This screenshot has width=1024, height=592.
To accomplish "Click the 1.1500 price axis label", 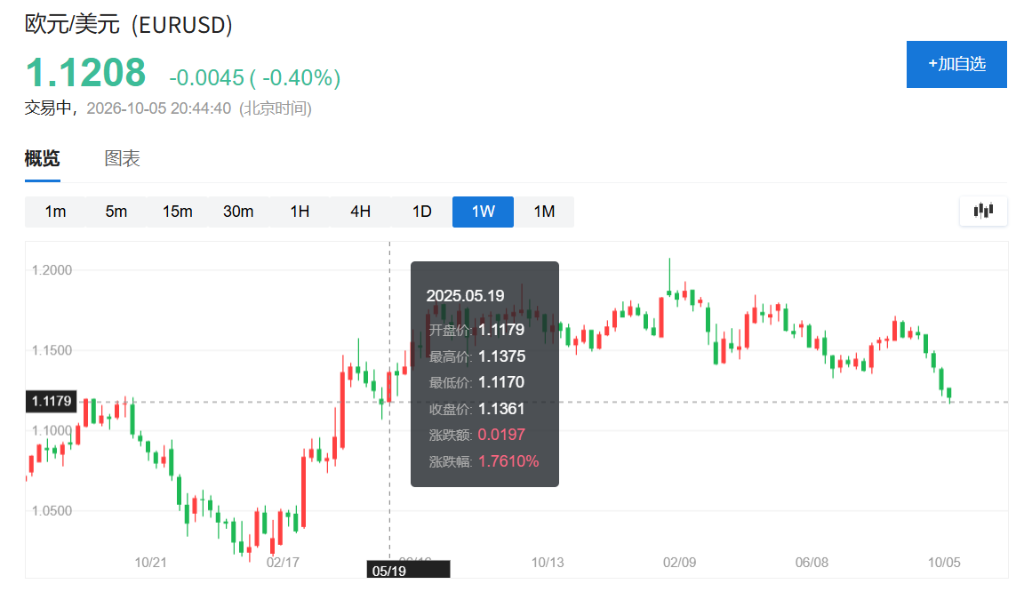I will coord(52,351).
